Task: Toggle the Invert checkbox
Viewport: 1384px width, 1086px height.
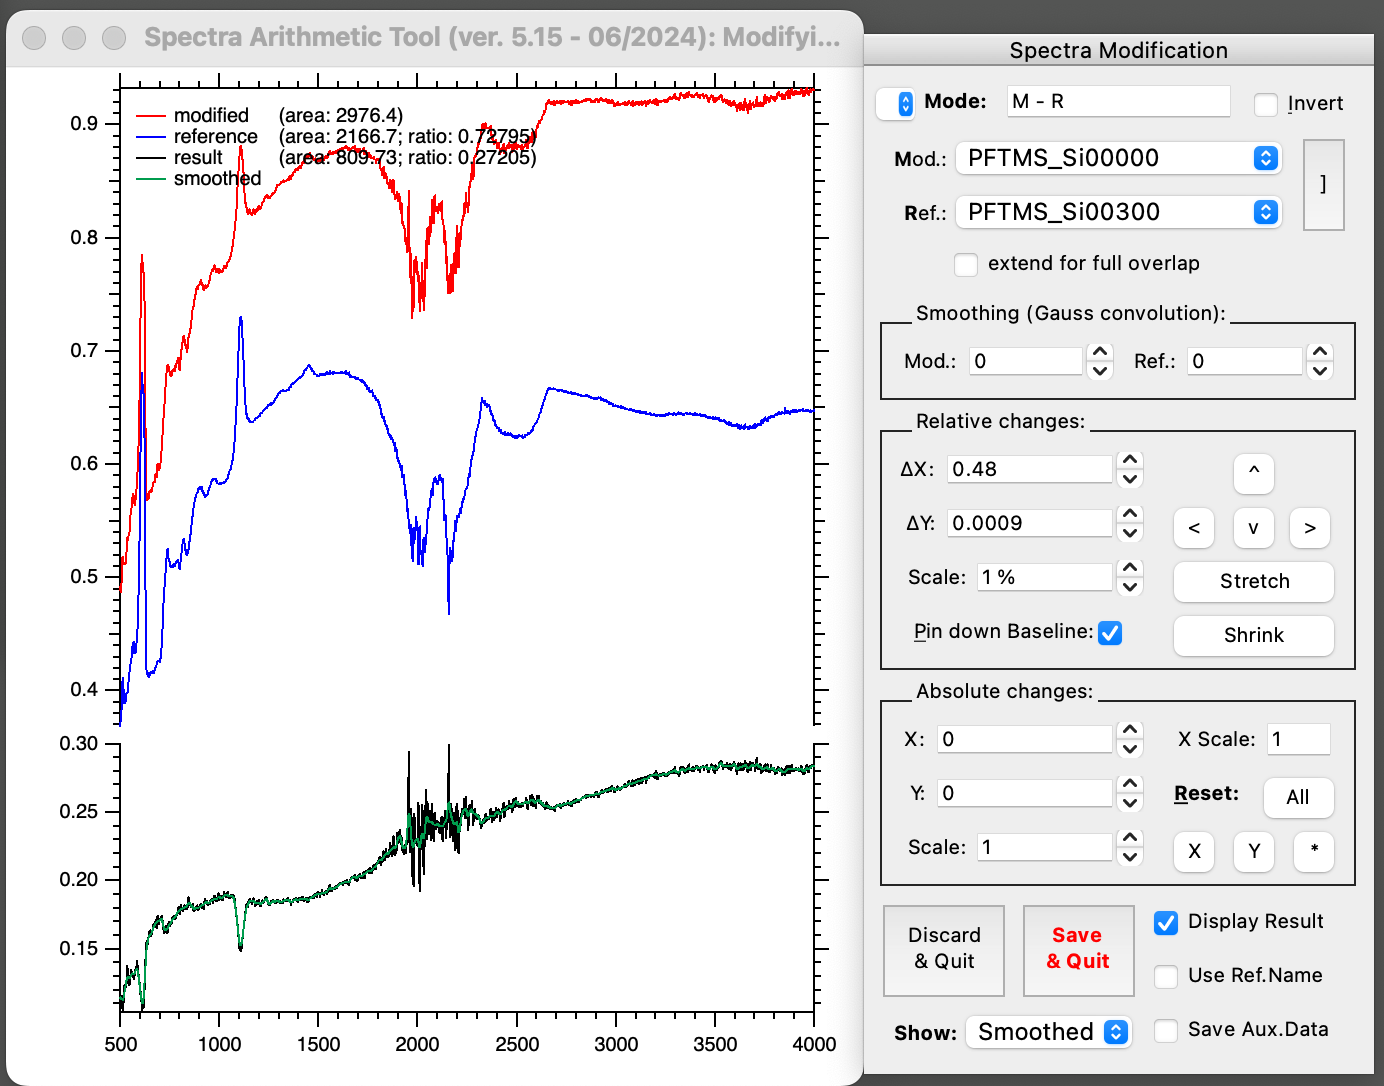Action: coord(1266,104)
